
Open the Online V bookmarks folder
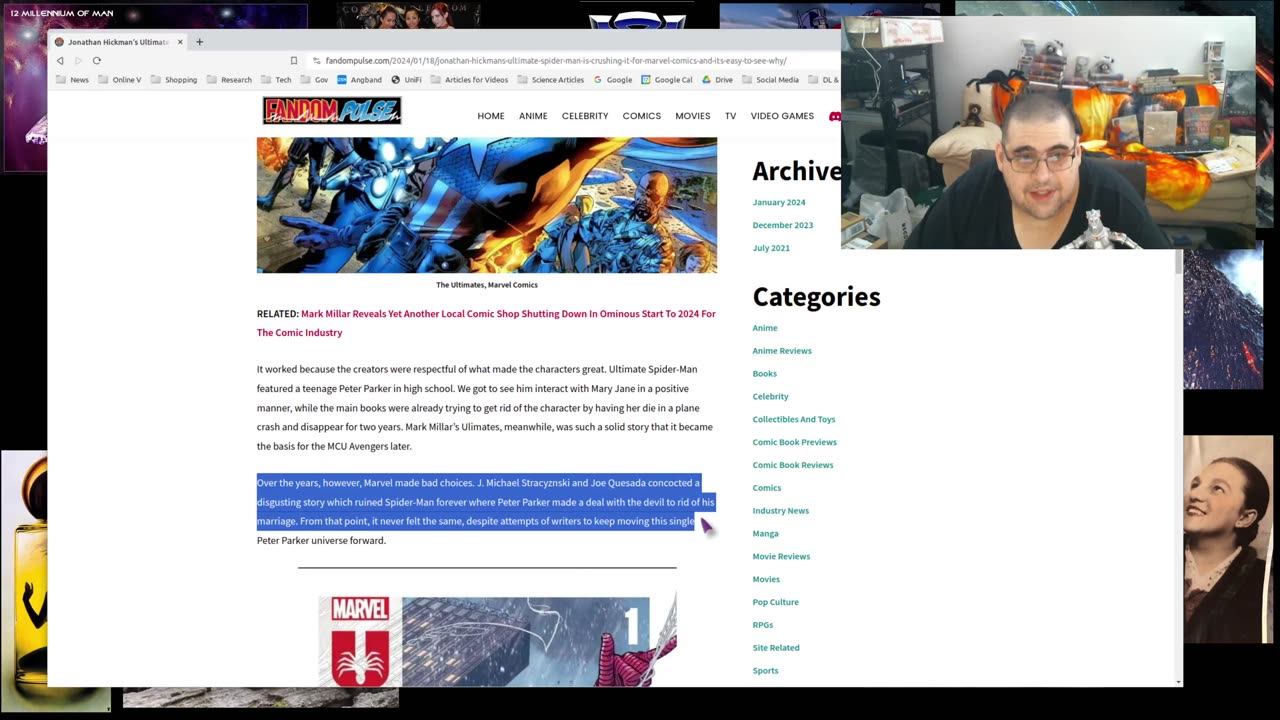coord(119,80)
